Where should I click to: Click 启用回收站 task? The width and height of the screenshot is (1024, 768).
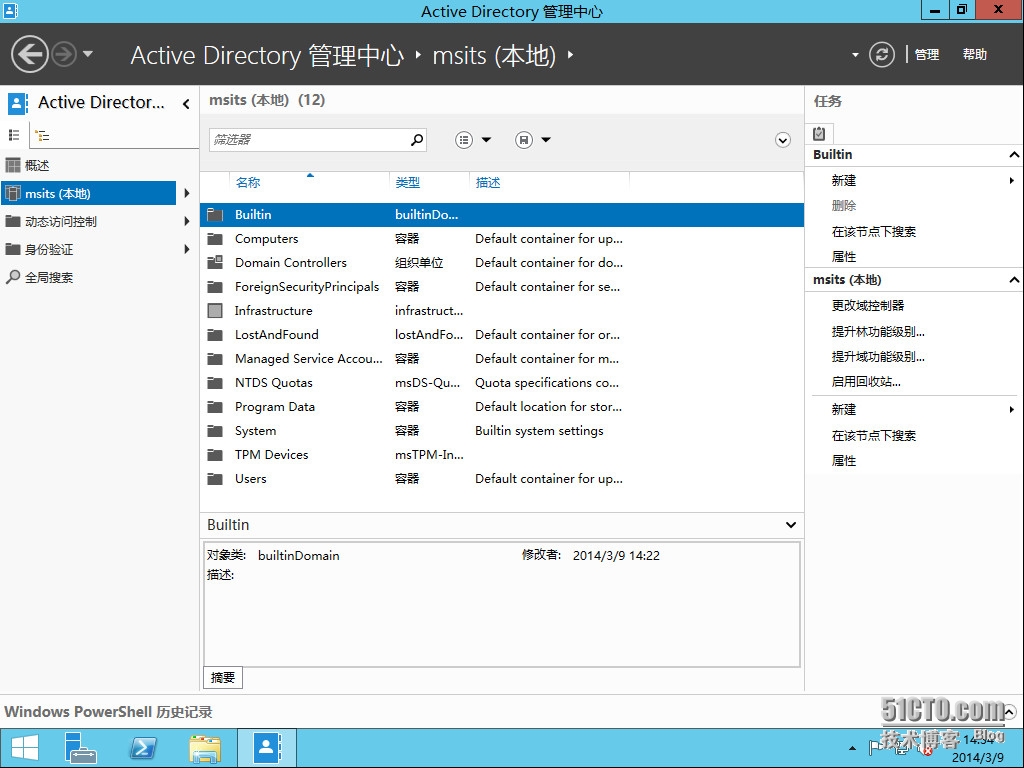click(866, 382)
